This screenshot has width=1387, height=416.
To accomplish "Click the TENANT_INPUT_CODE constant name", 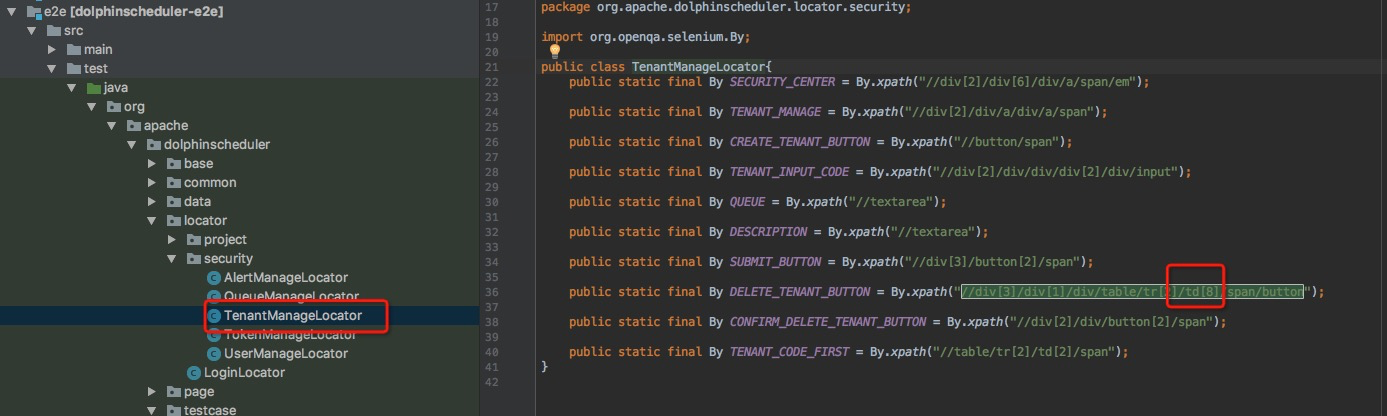I will coord(789,172).
